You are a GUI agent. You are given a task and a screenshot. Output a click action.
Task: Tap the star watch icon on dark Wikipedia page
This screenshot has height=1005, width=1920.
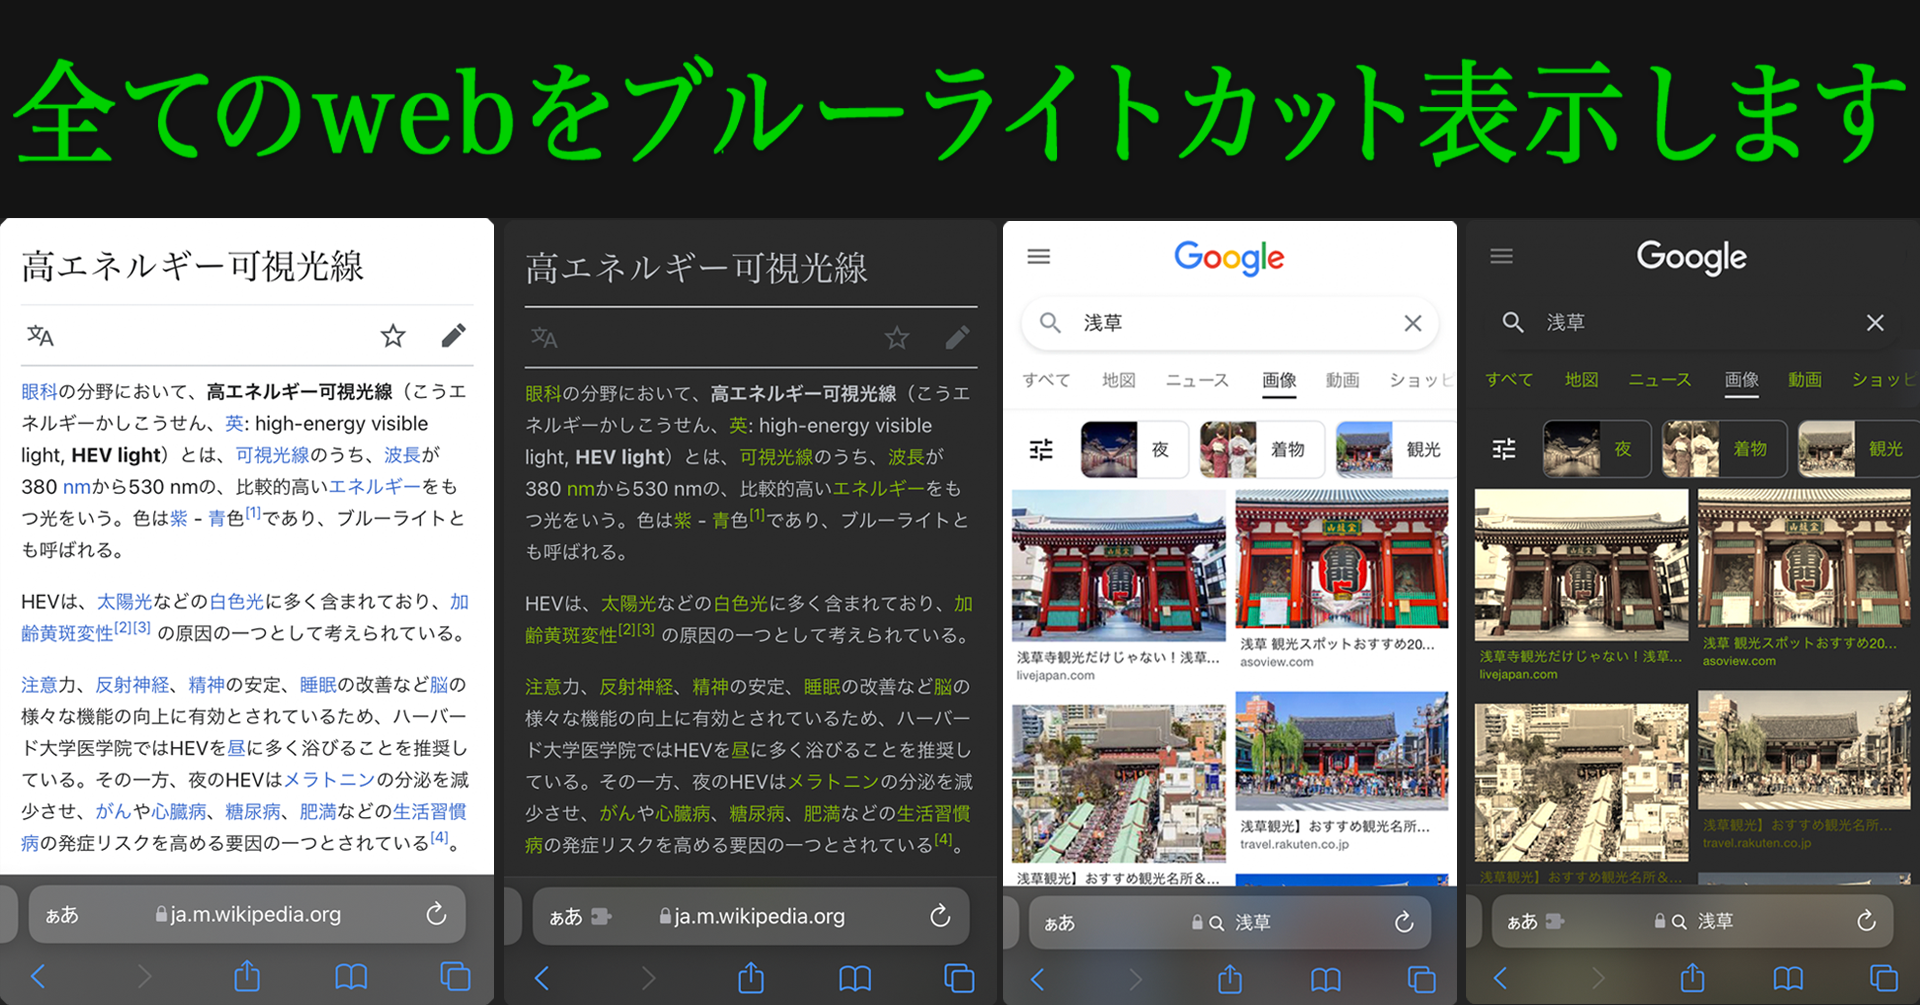pos(897,338)
